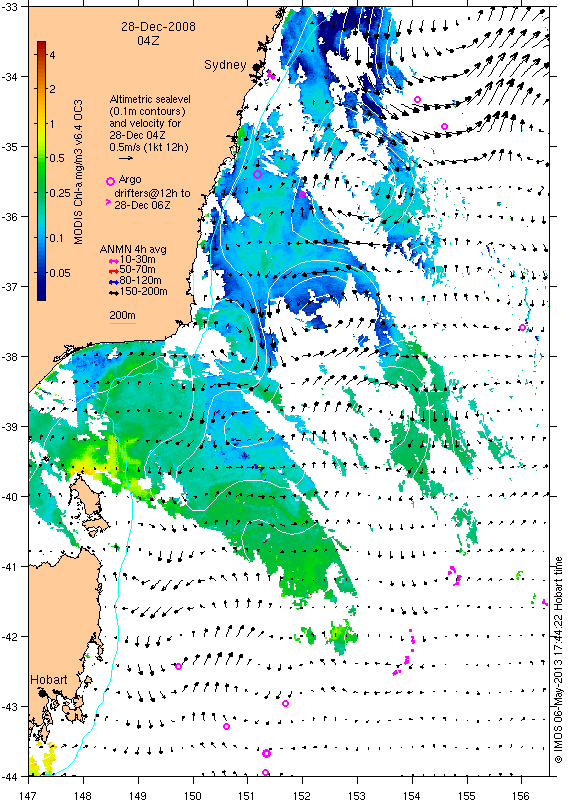Click latitude axis label -38
The image size is (570, 800).
(x=9, y=357)
